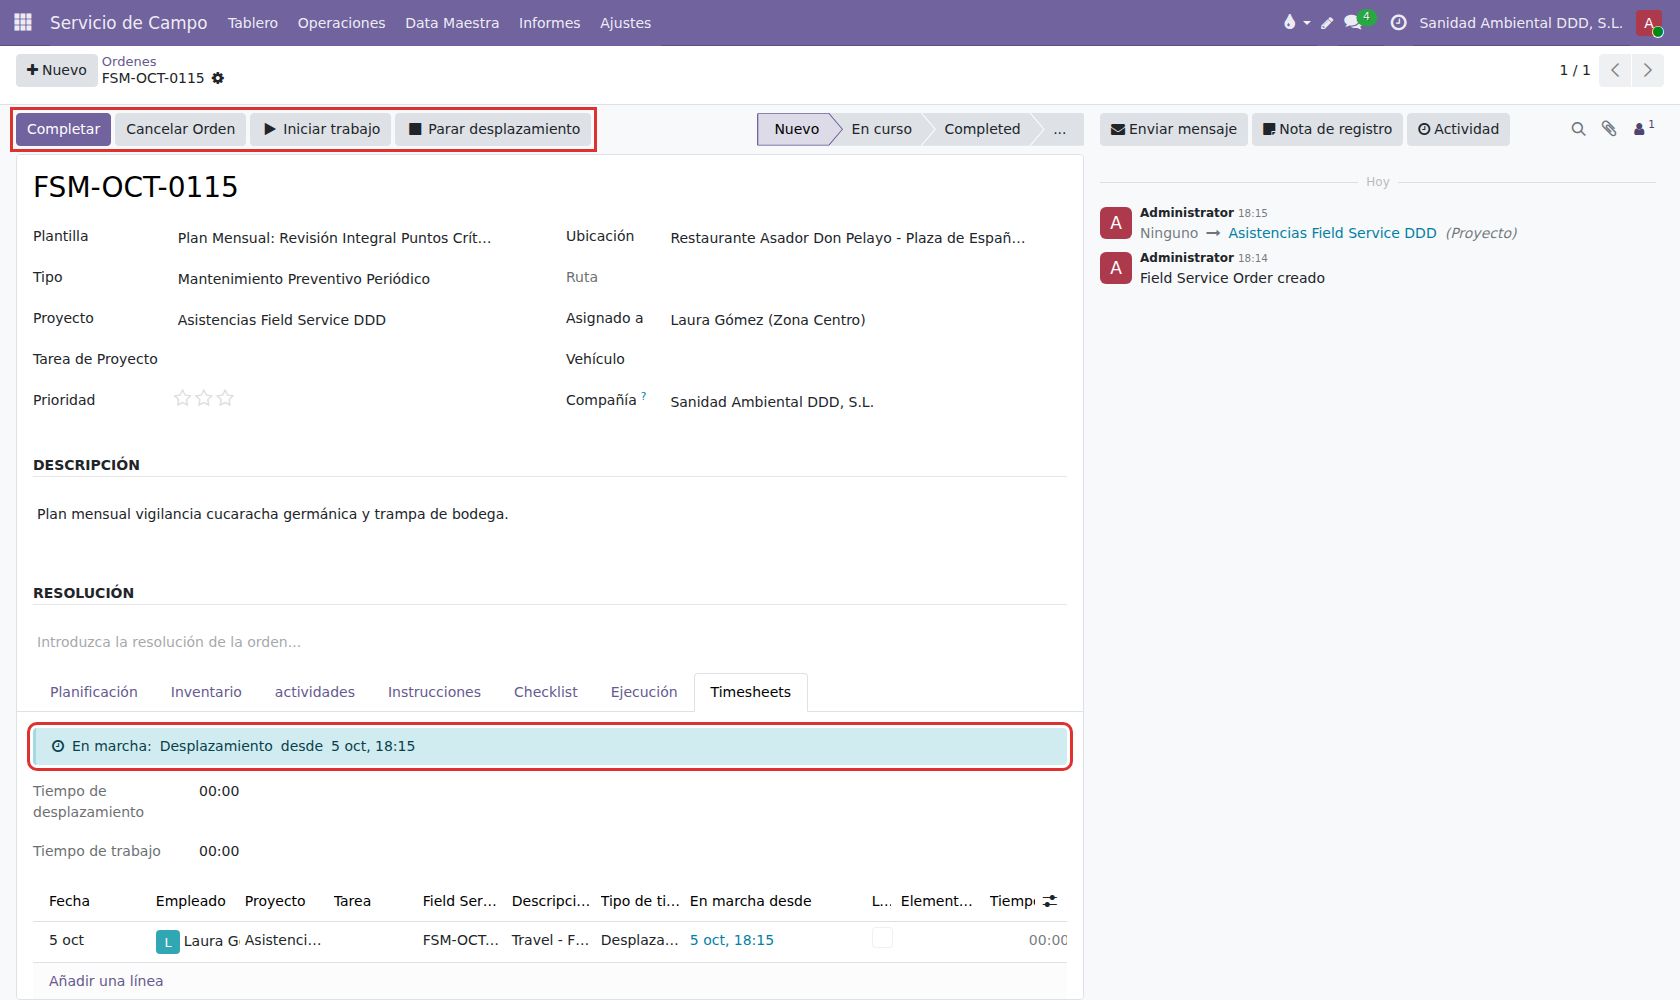The image size is (1680, 1000).
Task: Set priority to the third star
Action: [225, 398]
